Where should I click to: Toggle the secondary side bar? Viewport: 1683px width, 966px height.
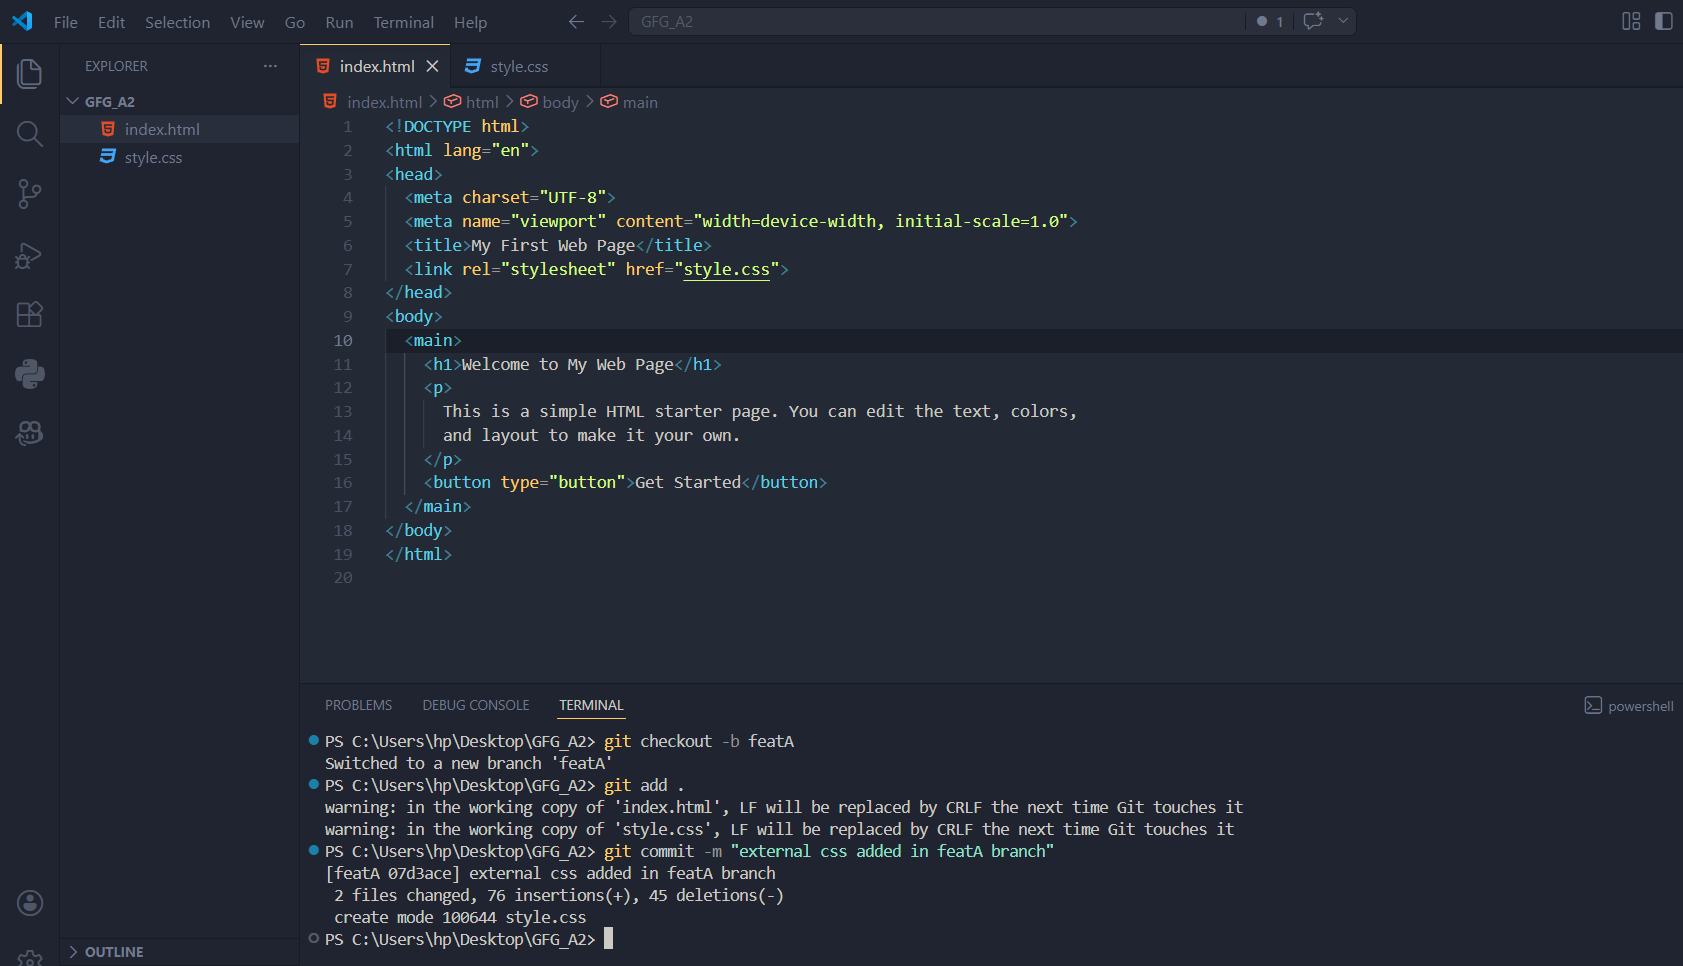[x=1664, y=21]
